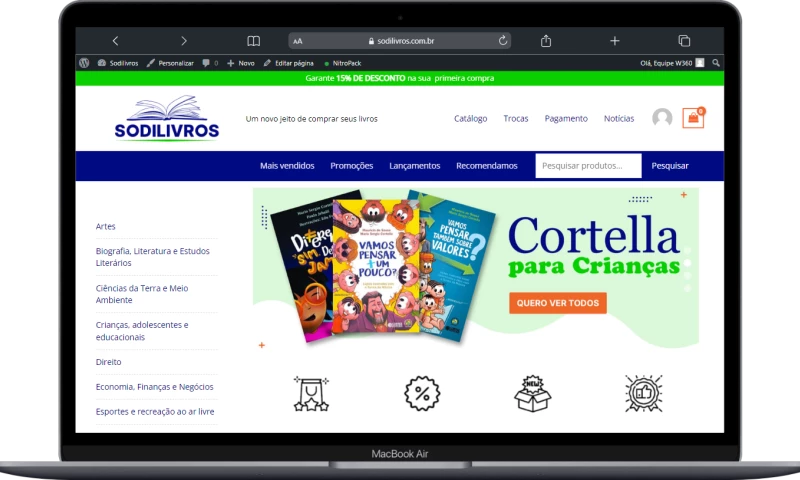Click the thumbs-up award badge icon
Image resolution: width=800 pixels, height=480 pixels.
point(644,393)
